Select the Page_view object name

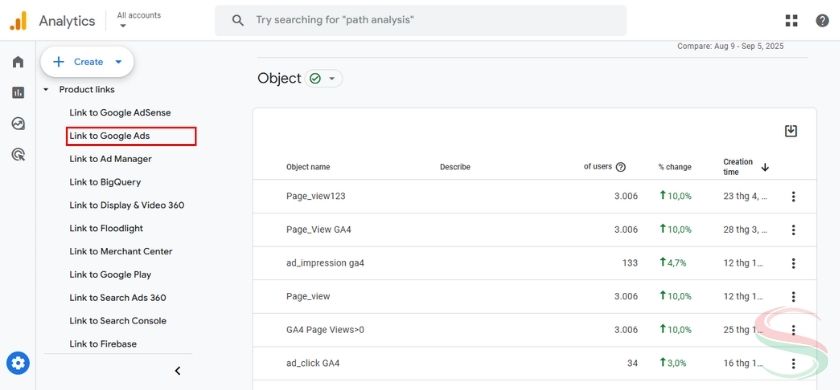[x=308, y=296]
